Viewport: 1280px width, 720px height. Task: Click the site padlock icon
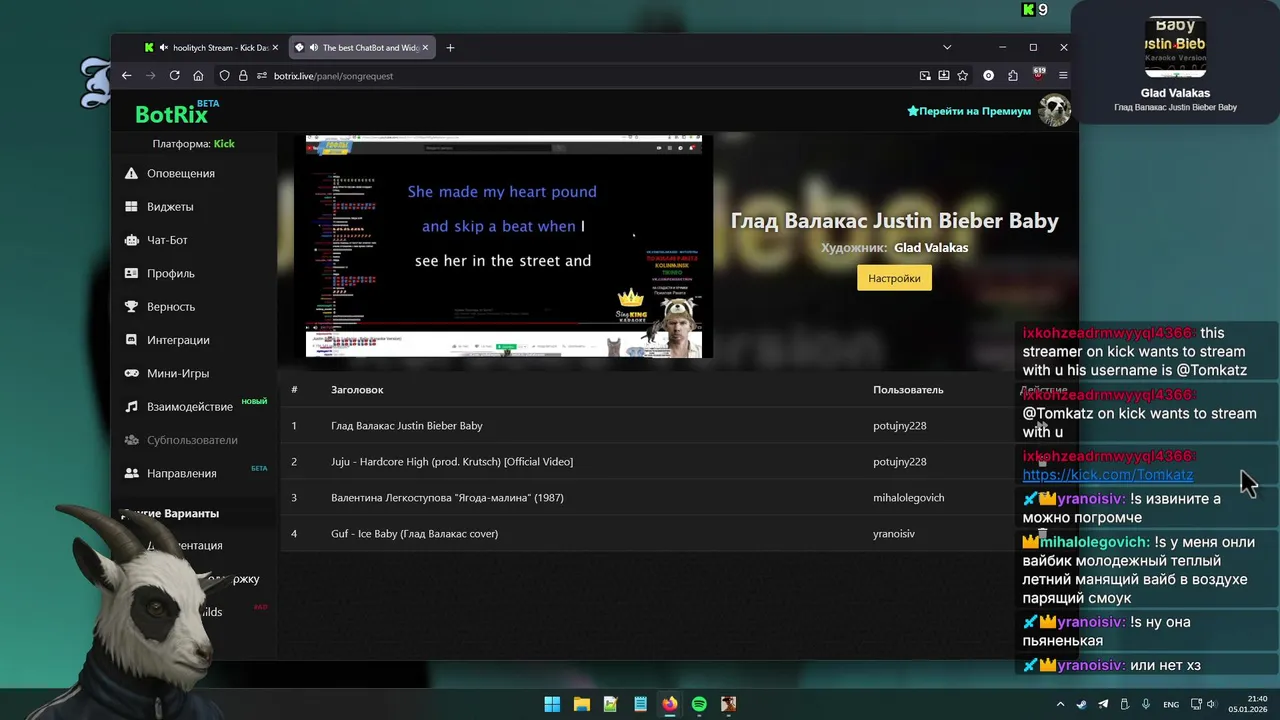(243, 75)
